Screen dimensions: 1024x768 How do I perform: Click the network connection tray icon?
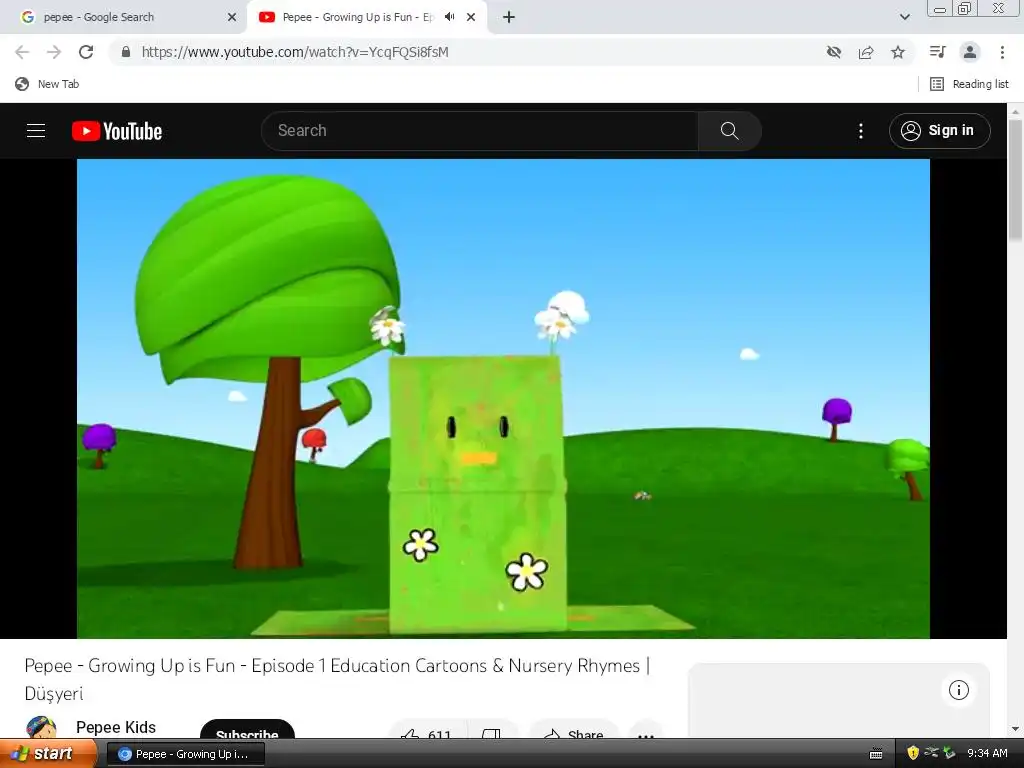click(x=931, y=754)
